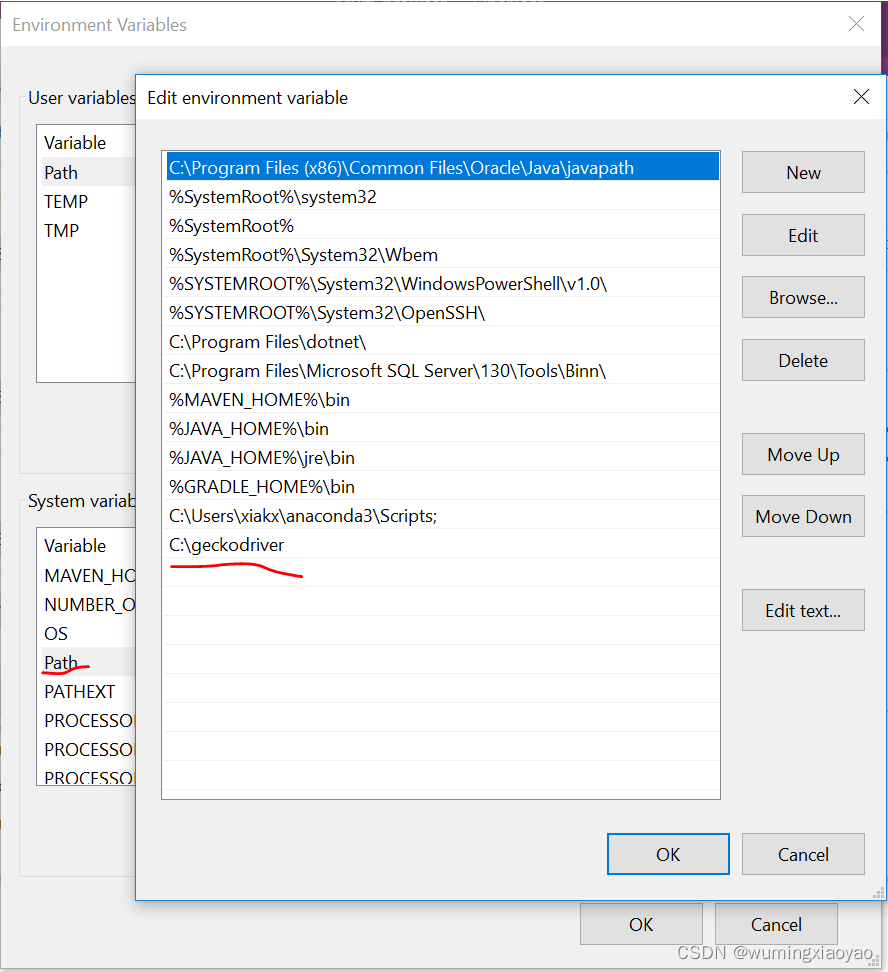The height and width of the screenshot is (972, 888).
Task: Select OS system variable row
Action: (x=88, y=634)
